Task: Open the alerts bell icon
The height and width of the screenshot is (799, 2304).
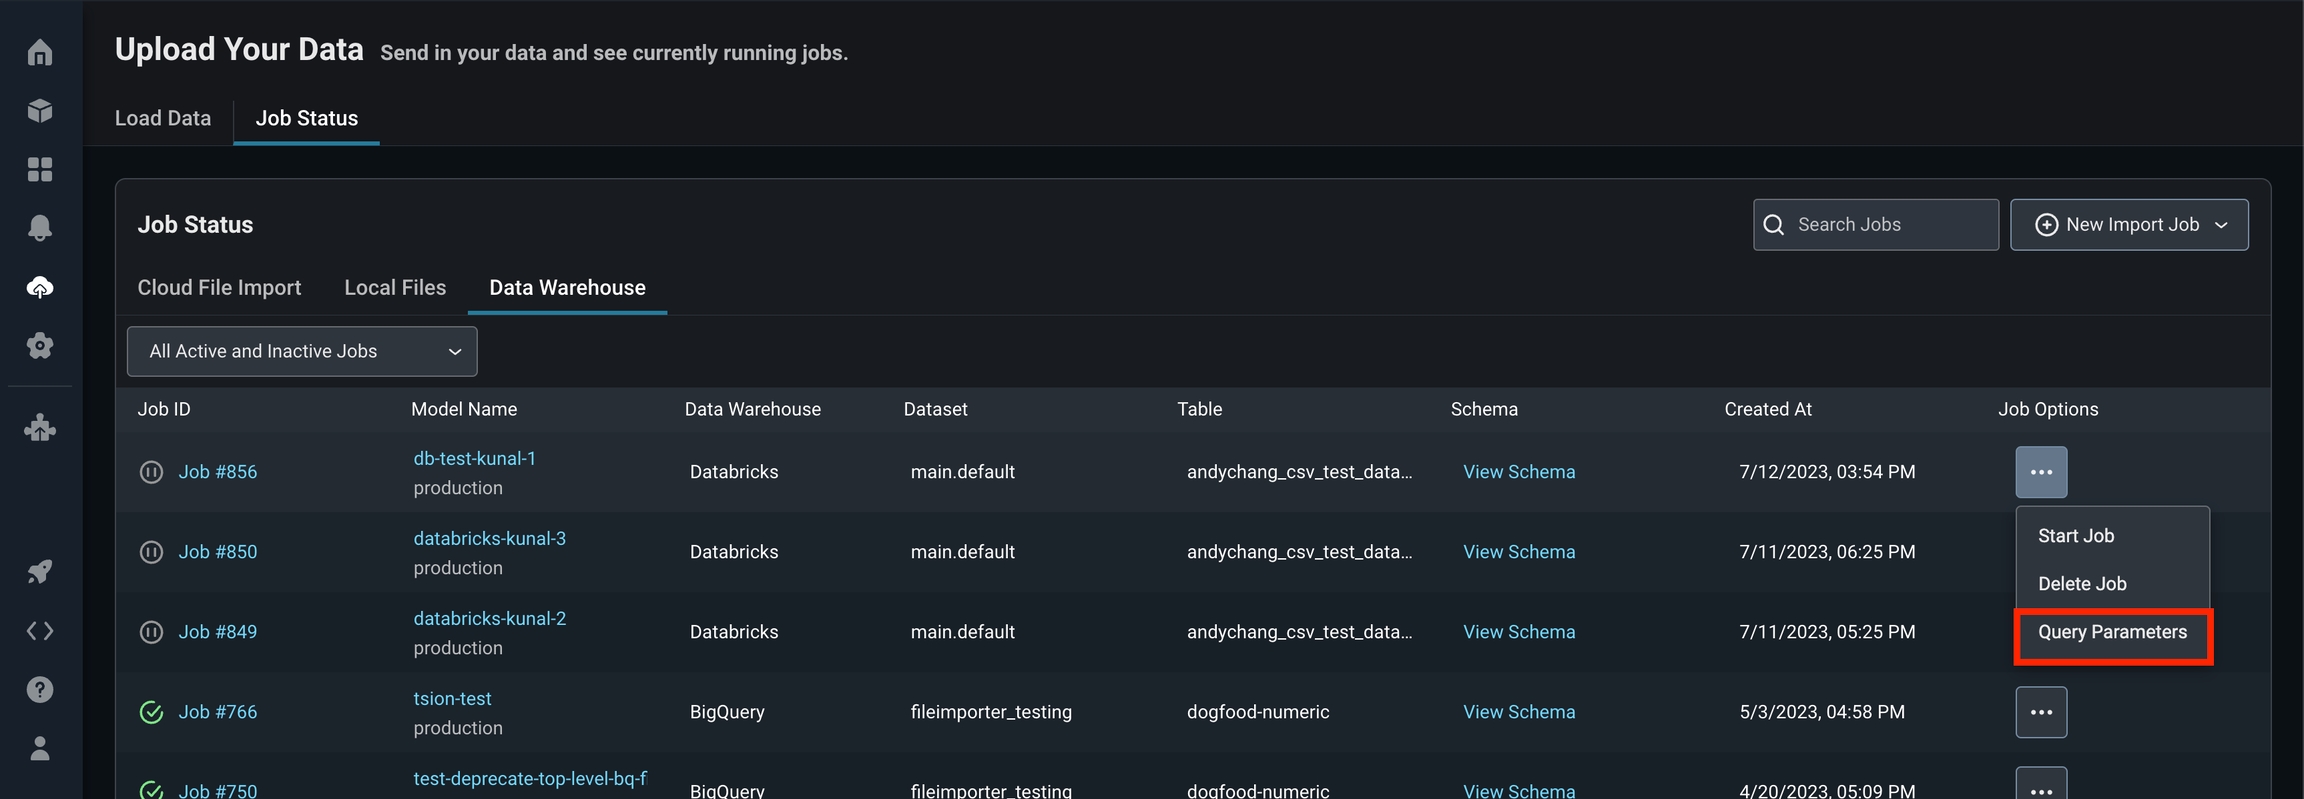Action: point(40,228)
